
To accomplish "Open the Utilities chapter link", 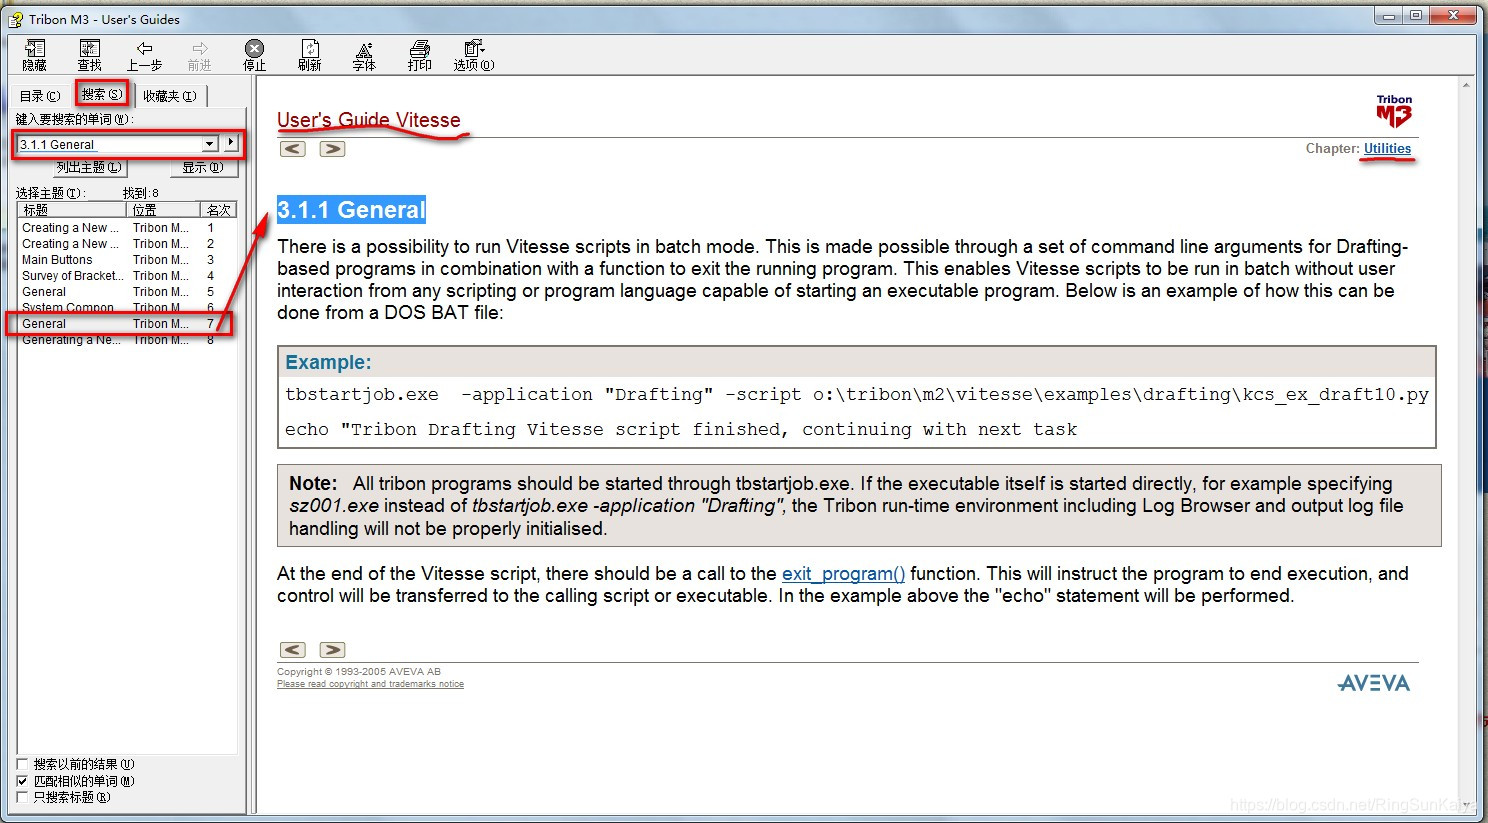I will [1387, 148].
